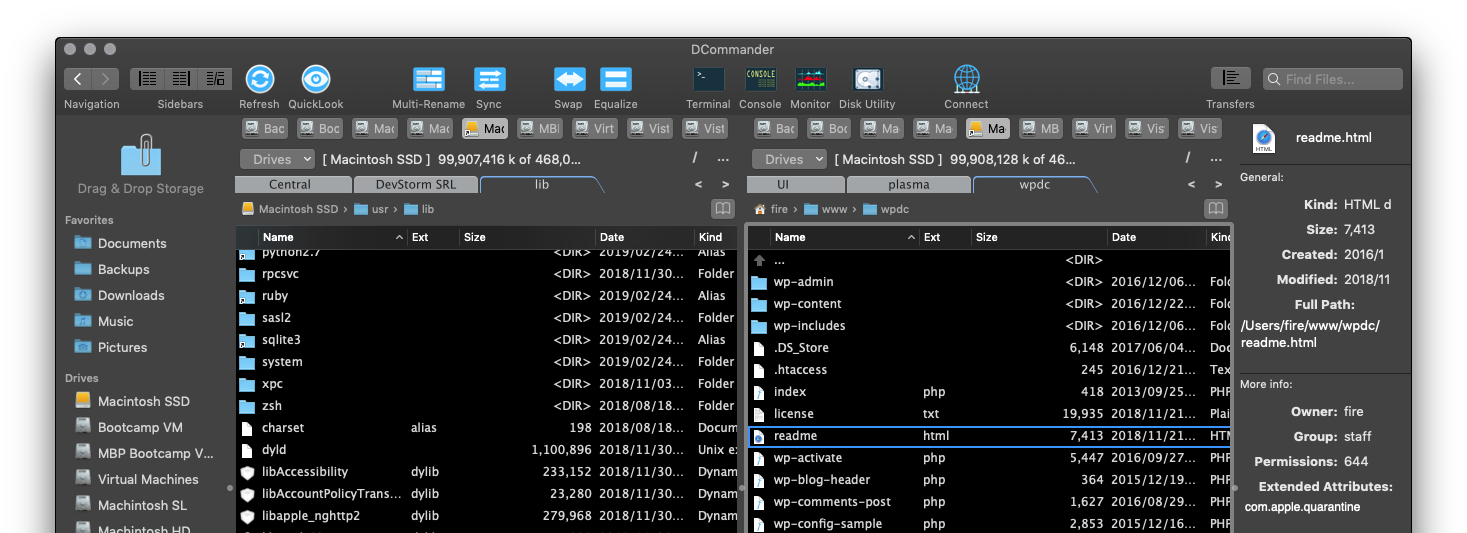Open Downloads in the Favorites sidebar
This screenshot has height=533, width=1467.
pos(131,295)
